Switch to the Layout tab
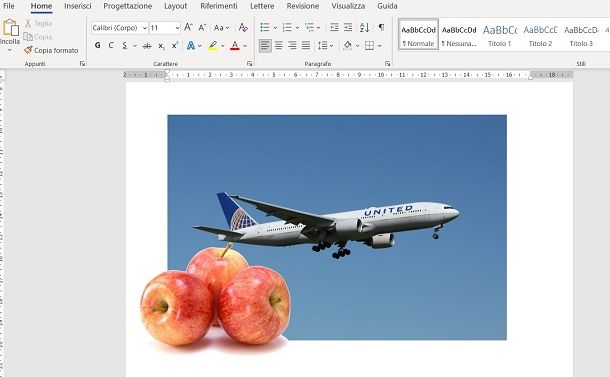 pyautogui.click(x=175, y=6)
